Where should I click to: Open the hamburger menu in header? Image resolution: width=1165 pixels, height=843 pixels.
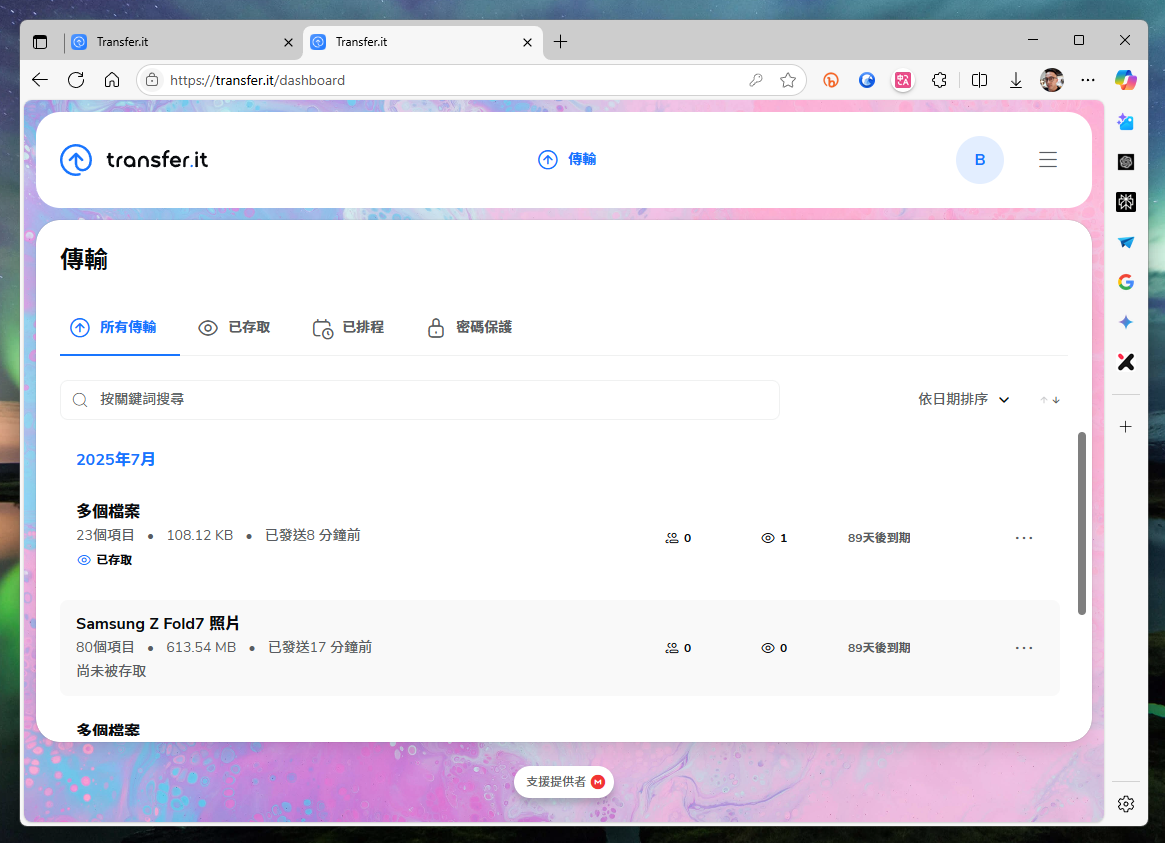point(1047,160)
